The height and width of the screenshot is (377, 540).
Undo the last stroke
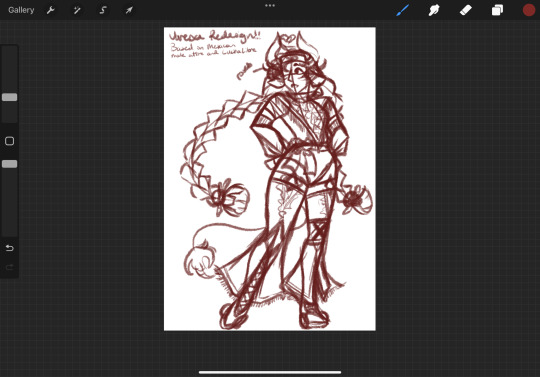pyautogui.click(x=10, y=248)
